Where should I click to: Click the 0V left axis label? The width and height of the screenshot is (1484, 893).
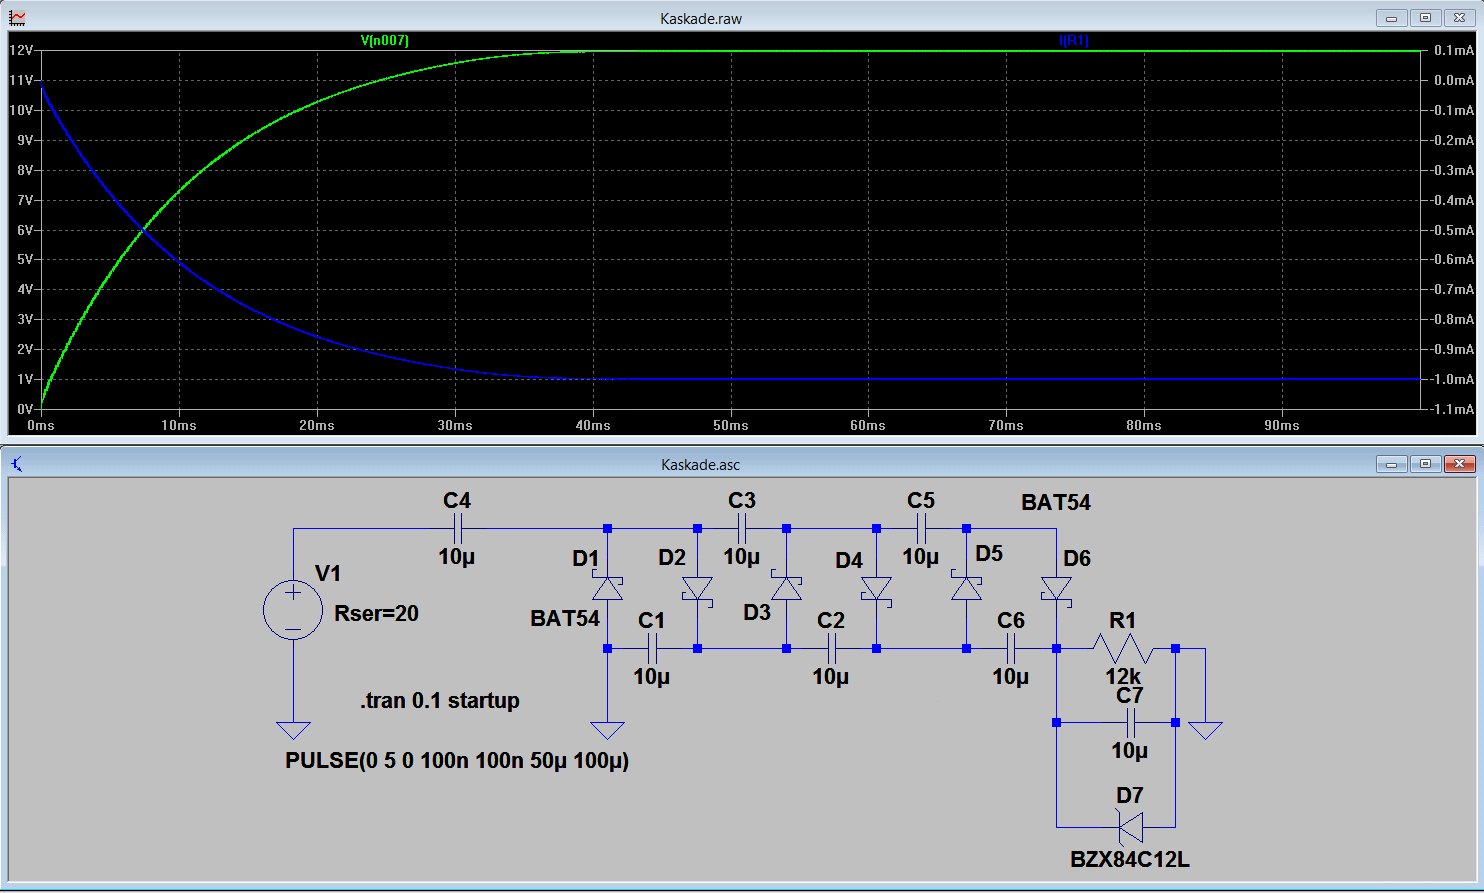[25, 409]
